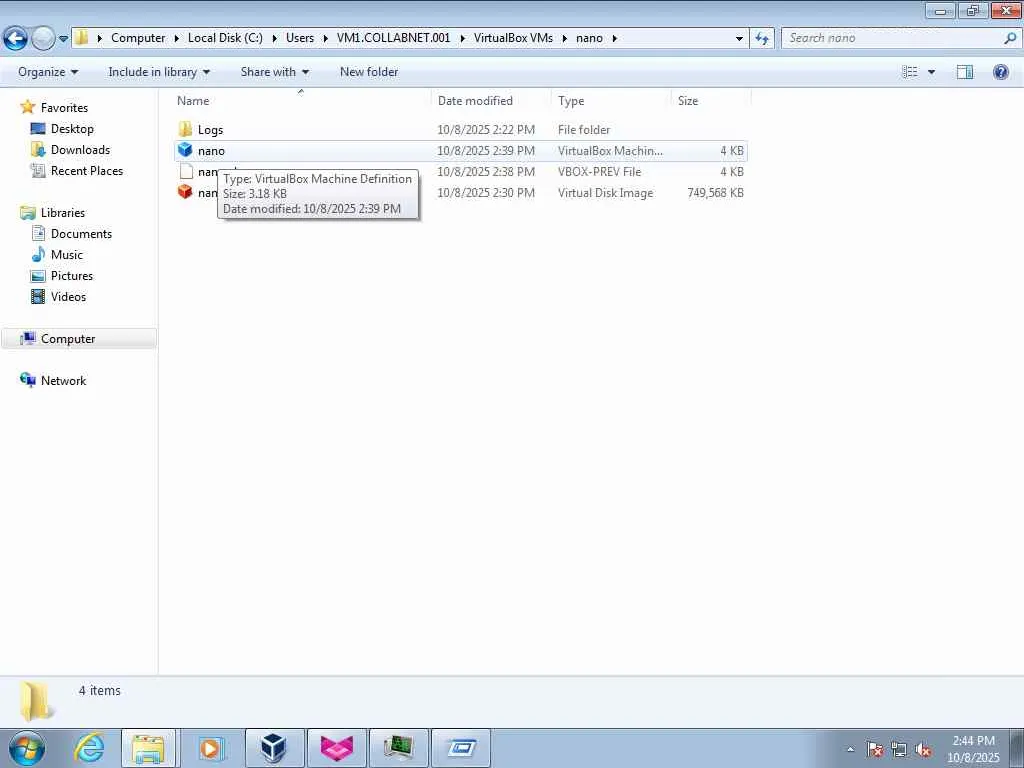Sort by the Type column header
The width and height of the screenshot is (1024, 768).
(611, 101)
